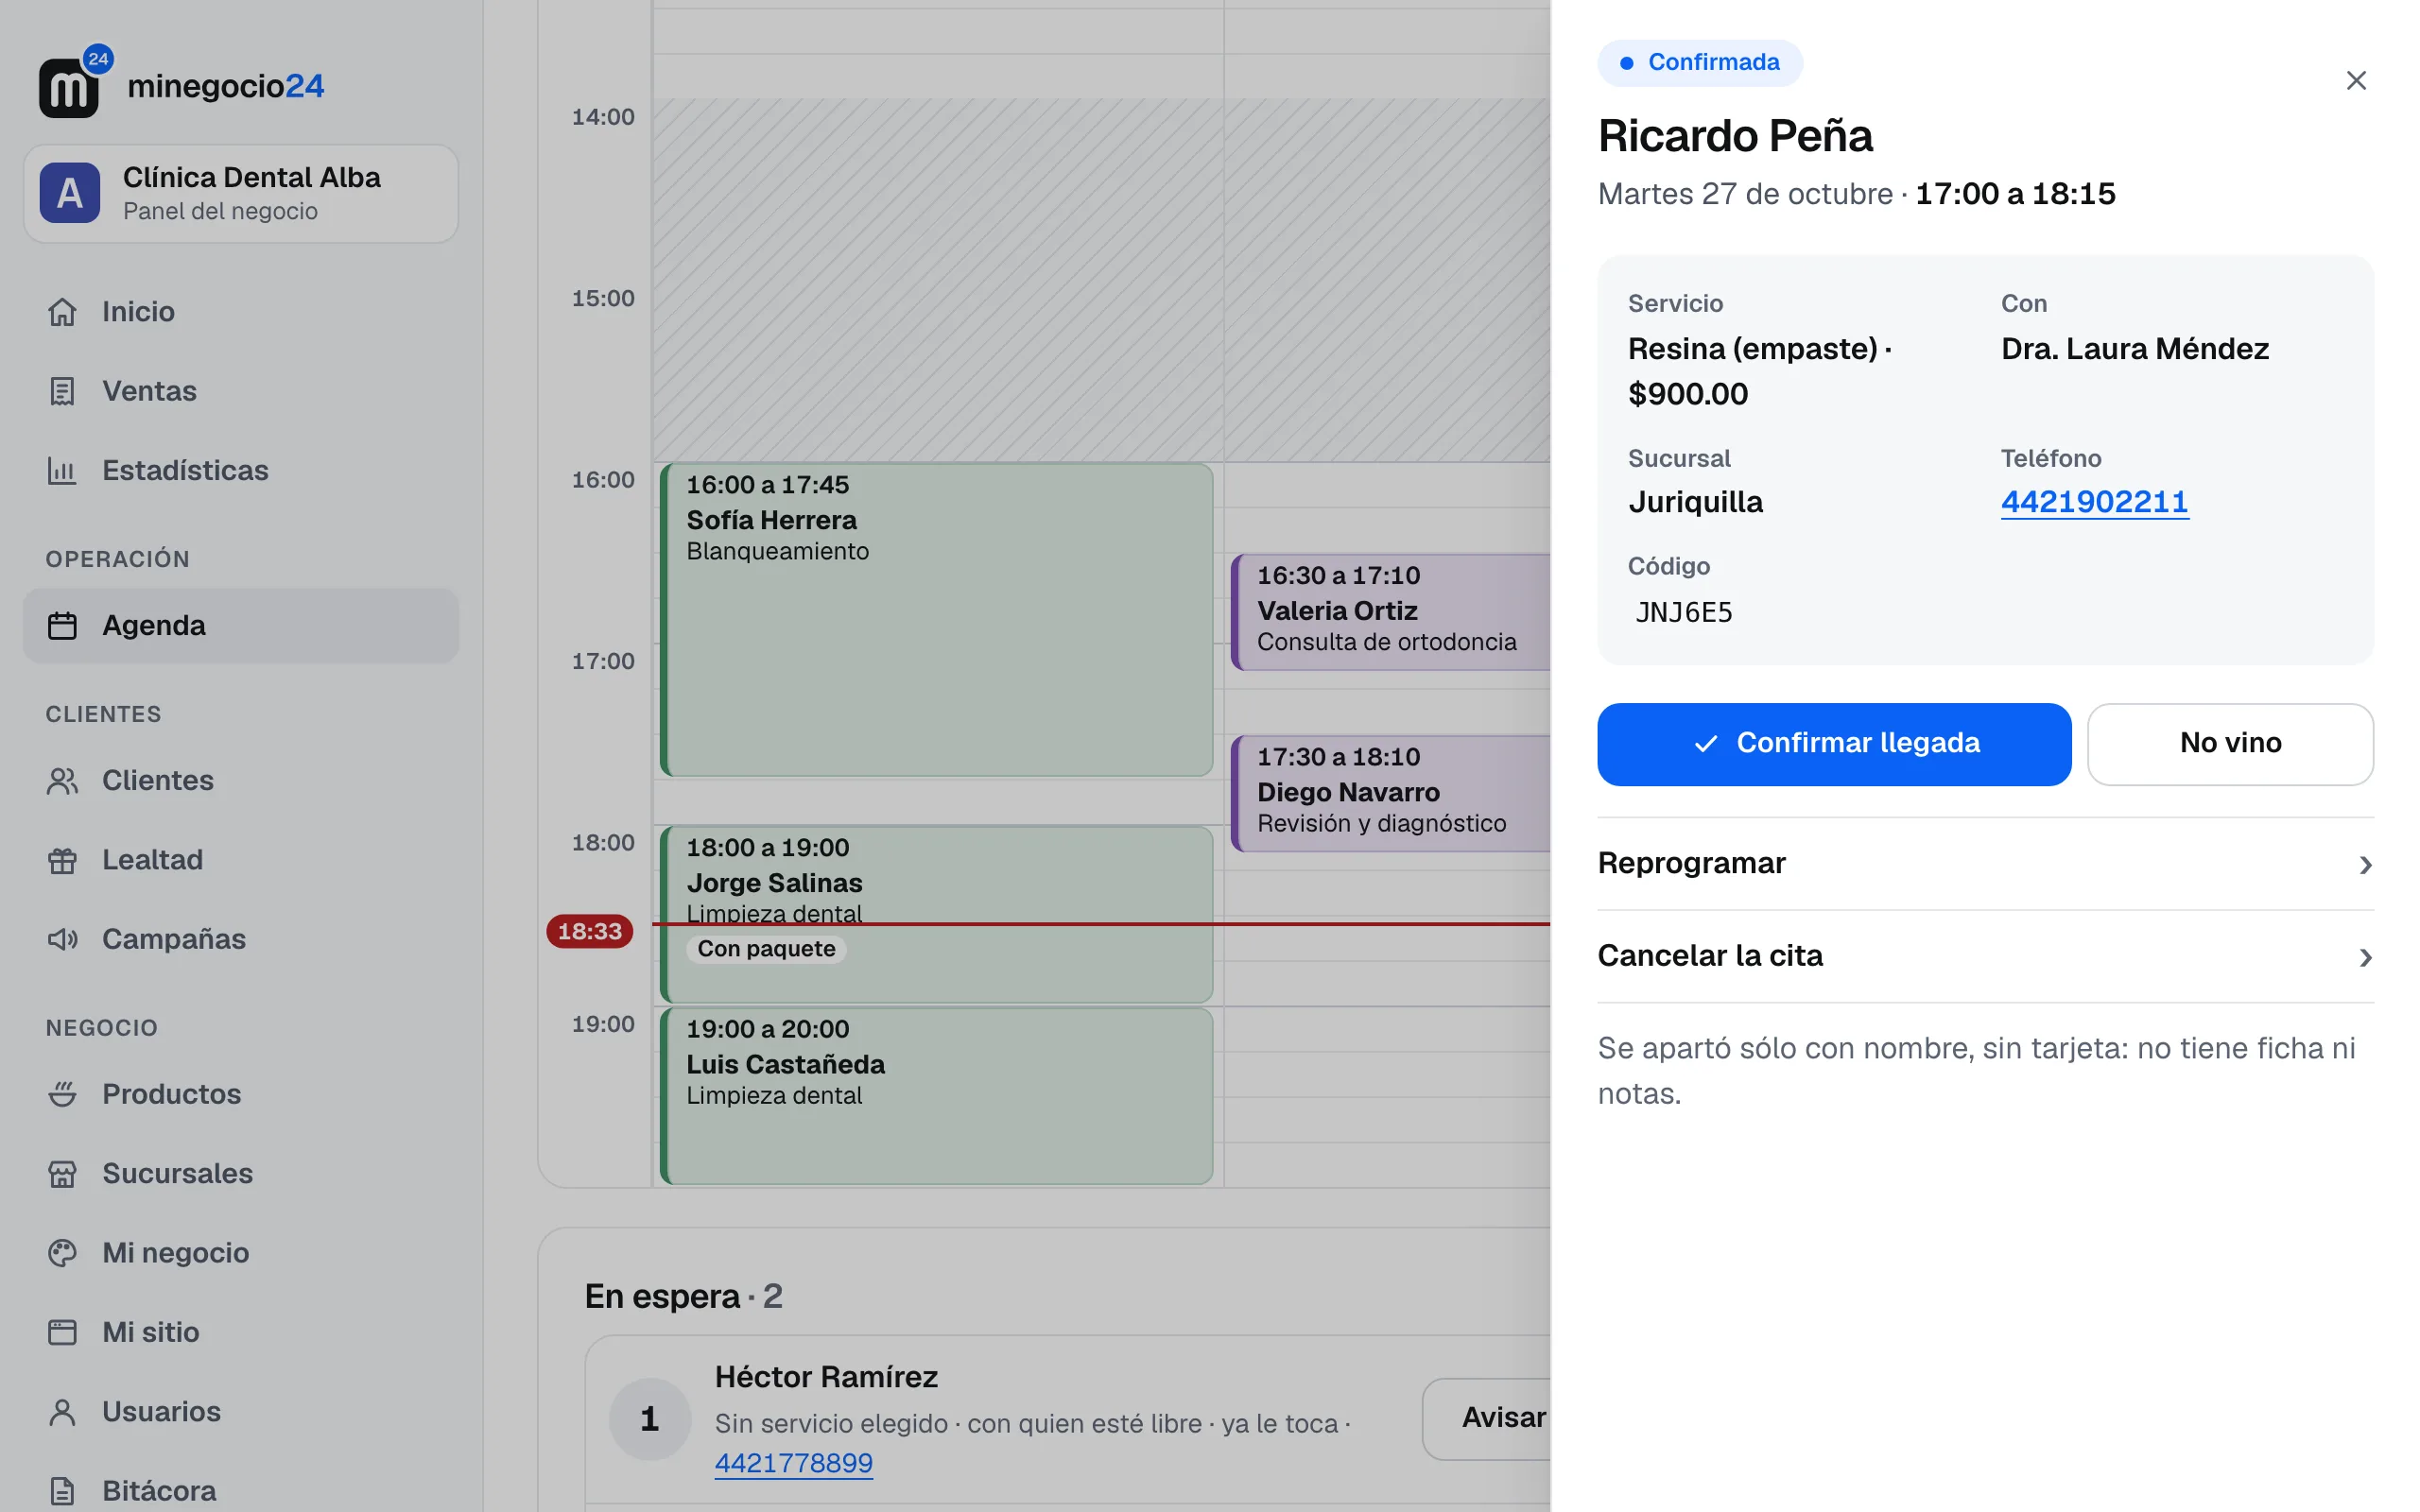The width and height of the screenshot is (2420, 1512).
Task: Click the Clientes people icon
Action: (x=62, y=781)
